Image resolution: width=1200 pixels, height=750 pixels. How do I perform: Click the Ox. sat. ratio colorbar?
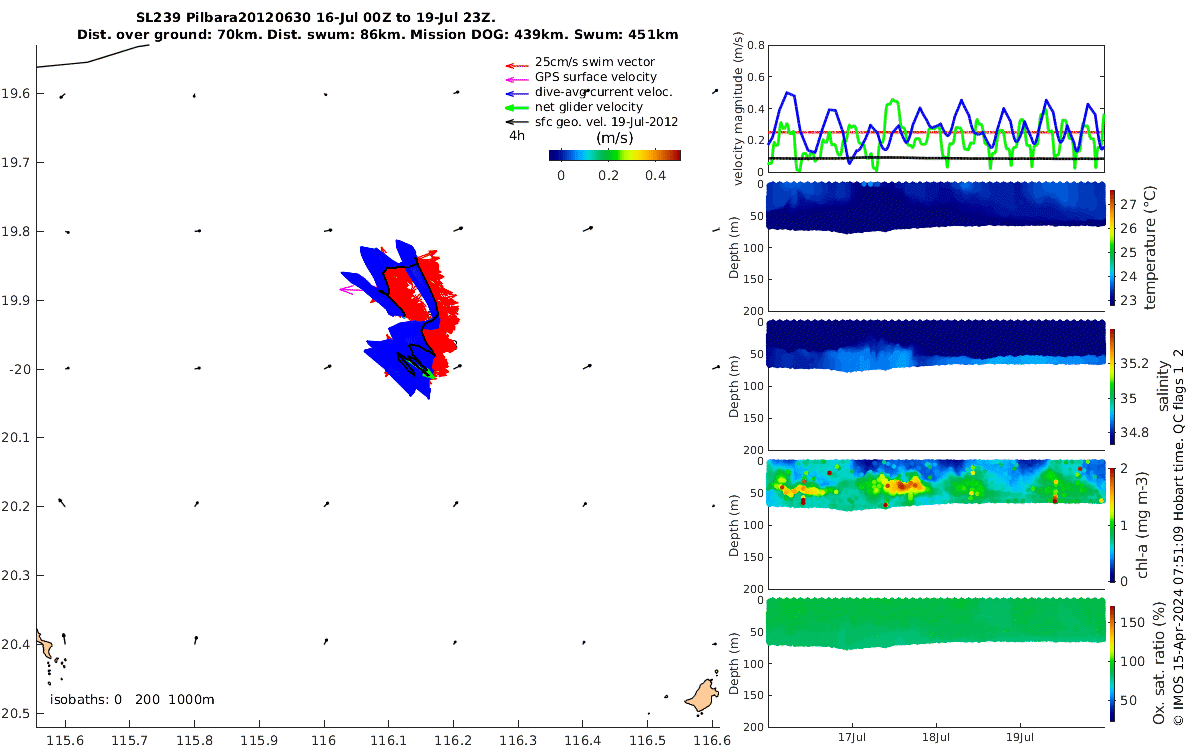[x=1114, y=663]
